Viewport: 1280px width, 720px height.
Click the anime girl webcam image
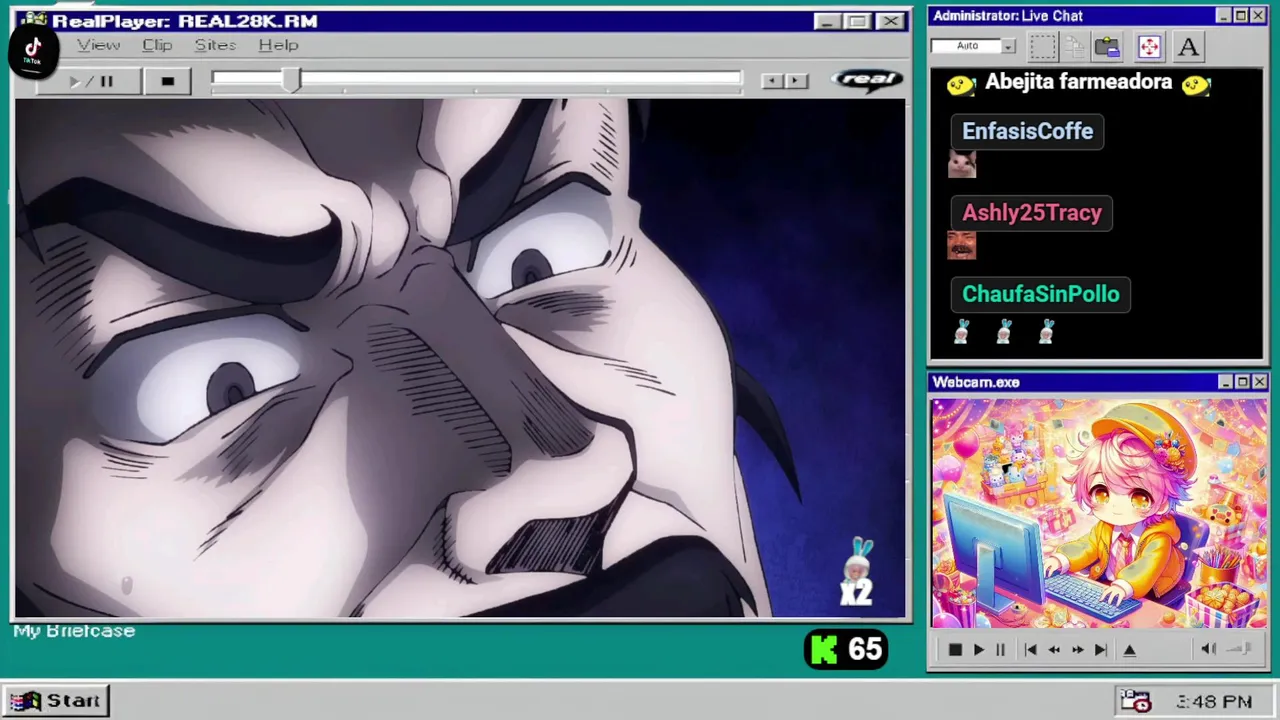1099,514
